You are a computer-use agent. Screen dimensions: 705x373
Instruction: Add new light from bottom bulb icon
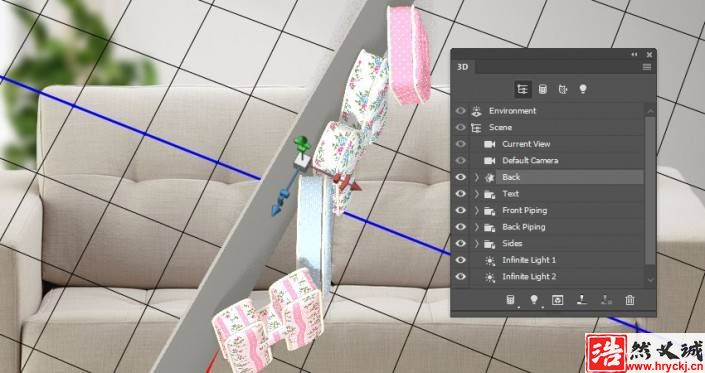click(x=534, y=300)
